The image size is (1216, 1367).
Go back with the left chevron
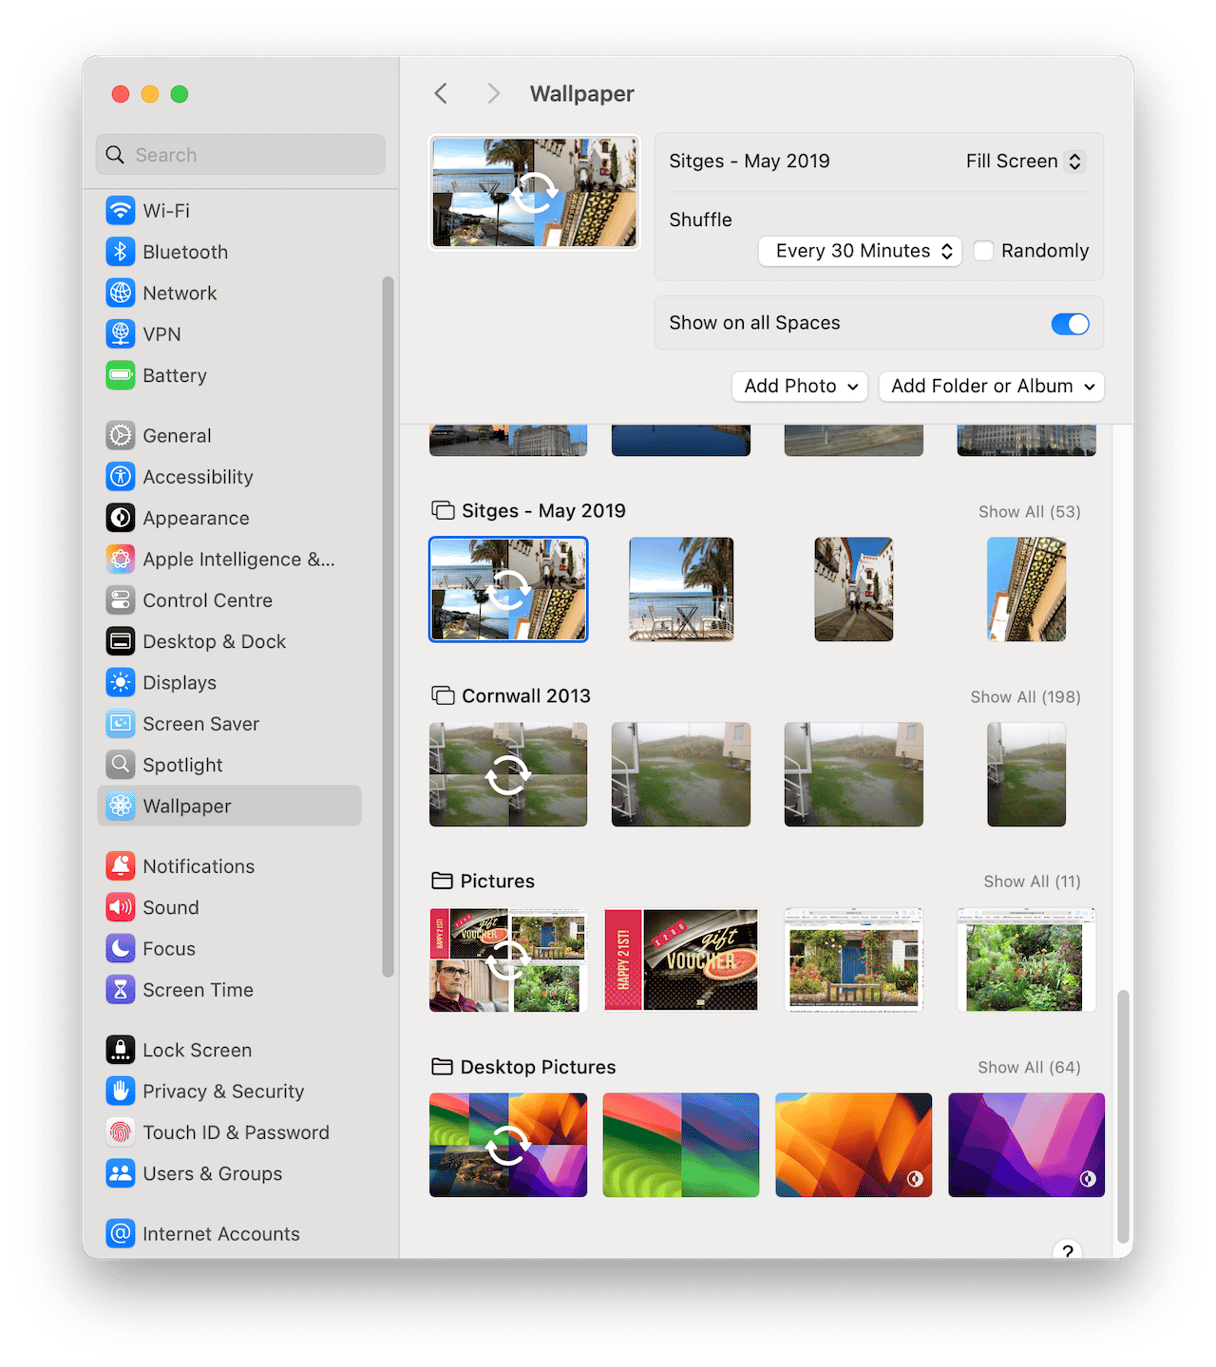pos(441,94)
